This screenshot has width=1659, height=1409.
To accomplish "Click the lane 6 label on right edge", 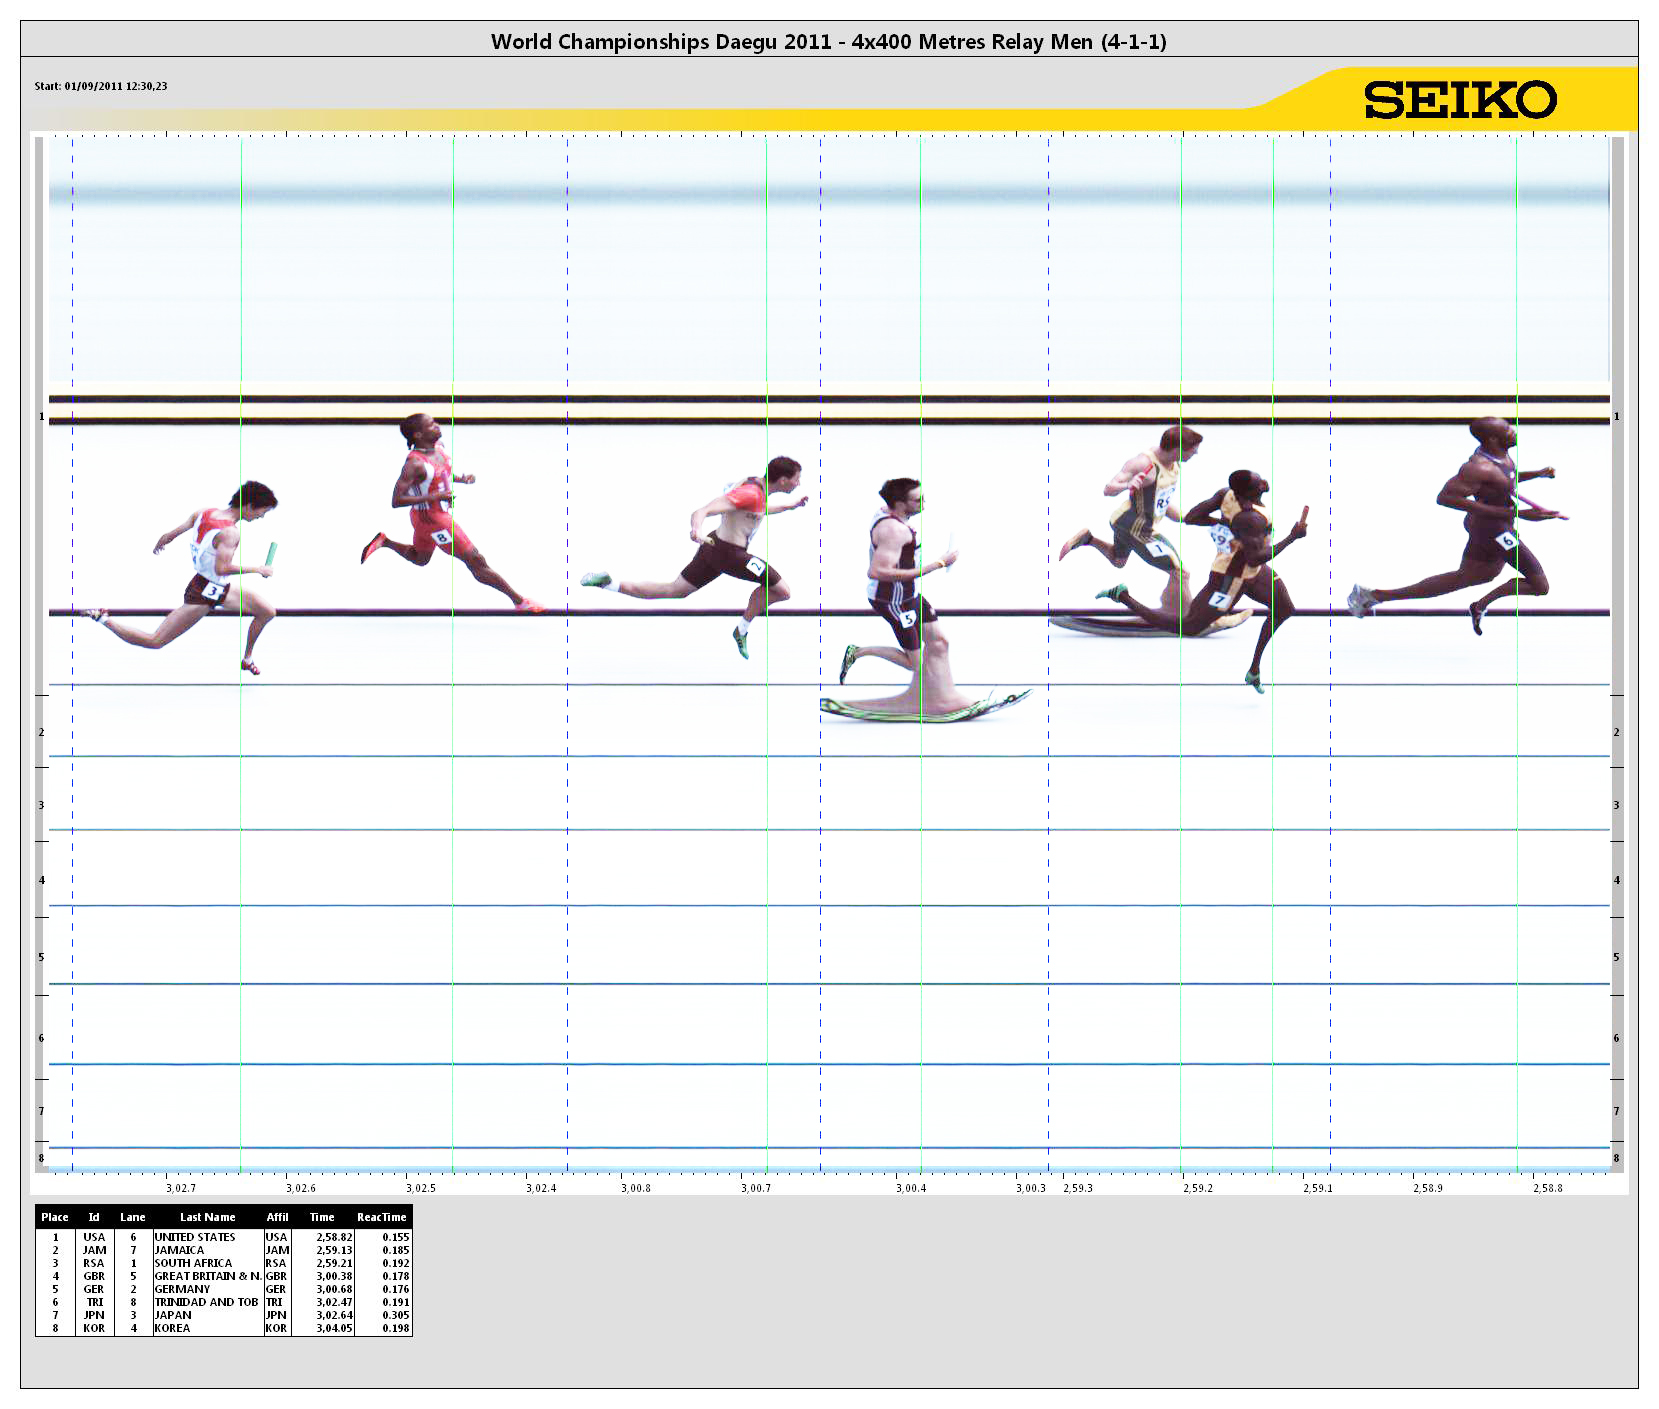I will [x=1616, y=1038].
